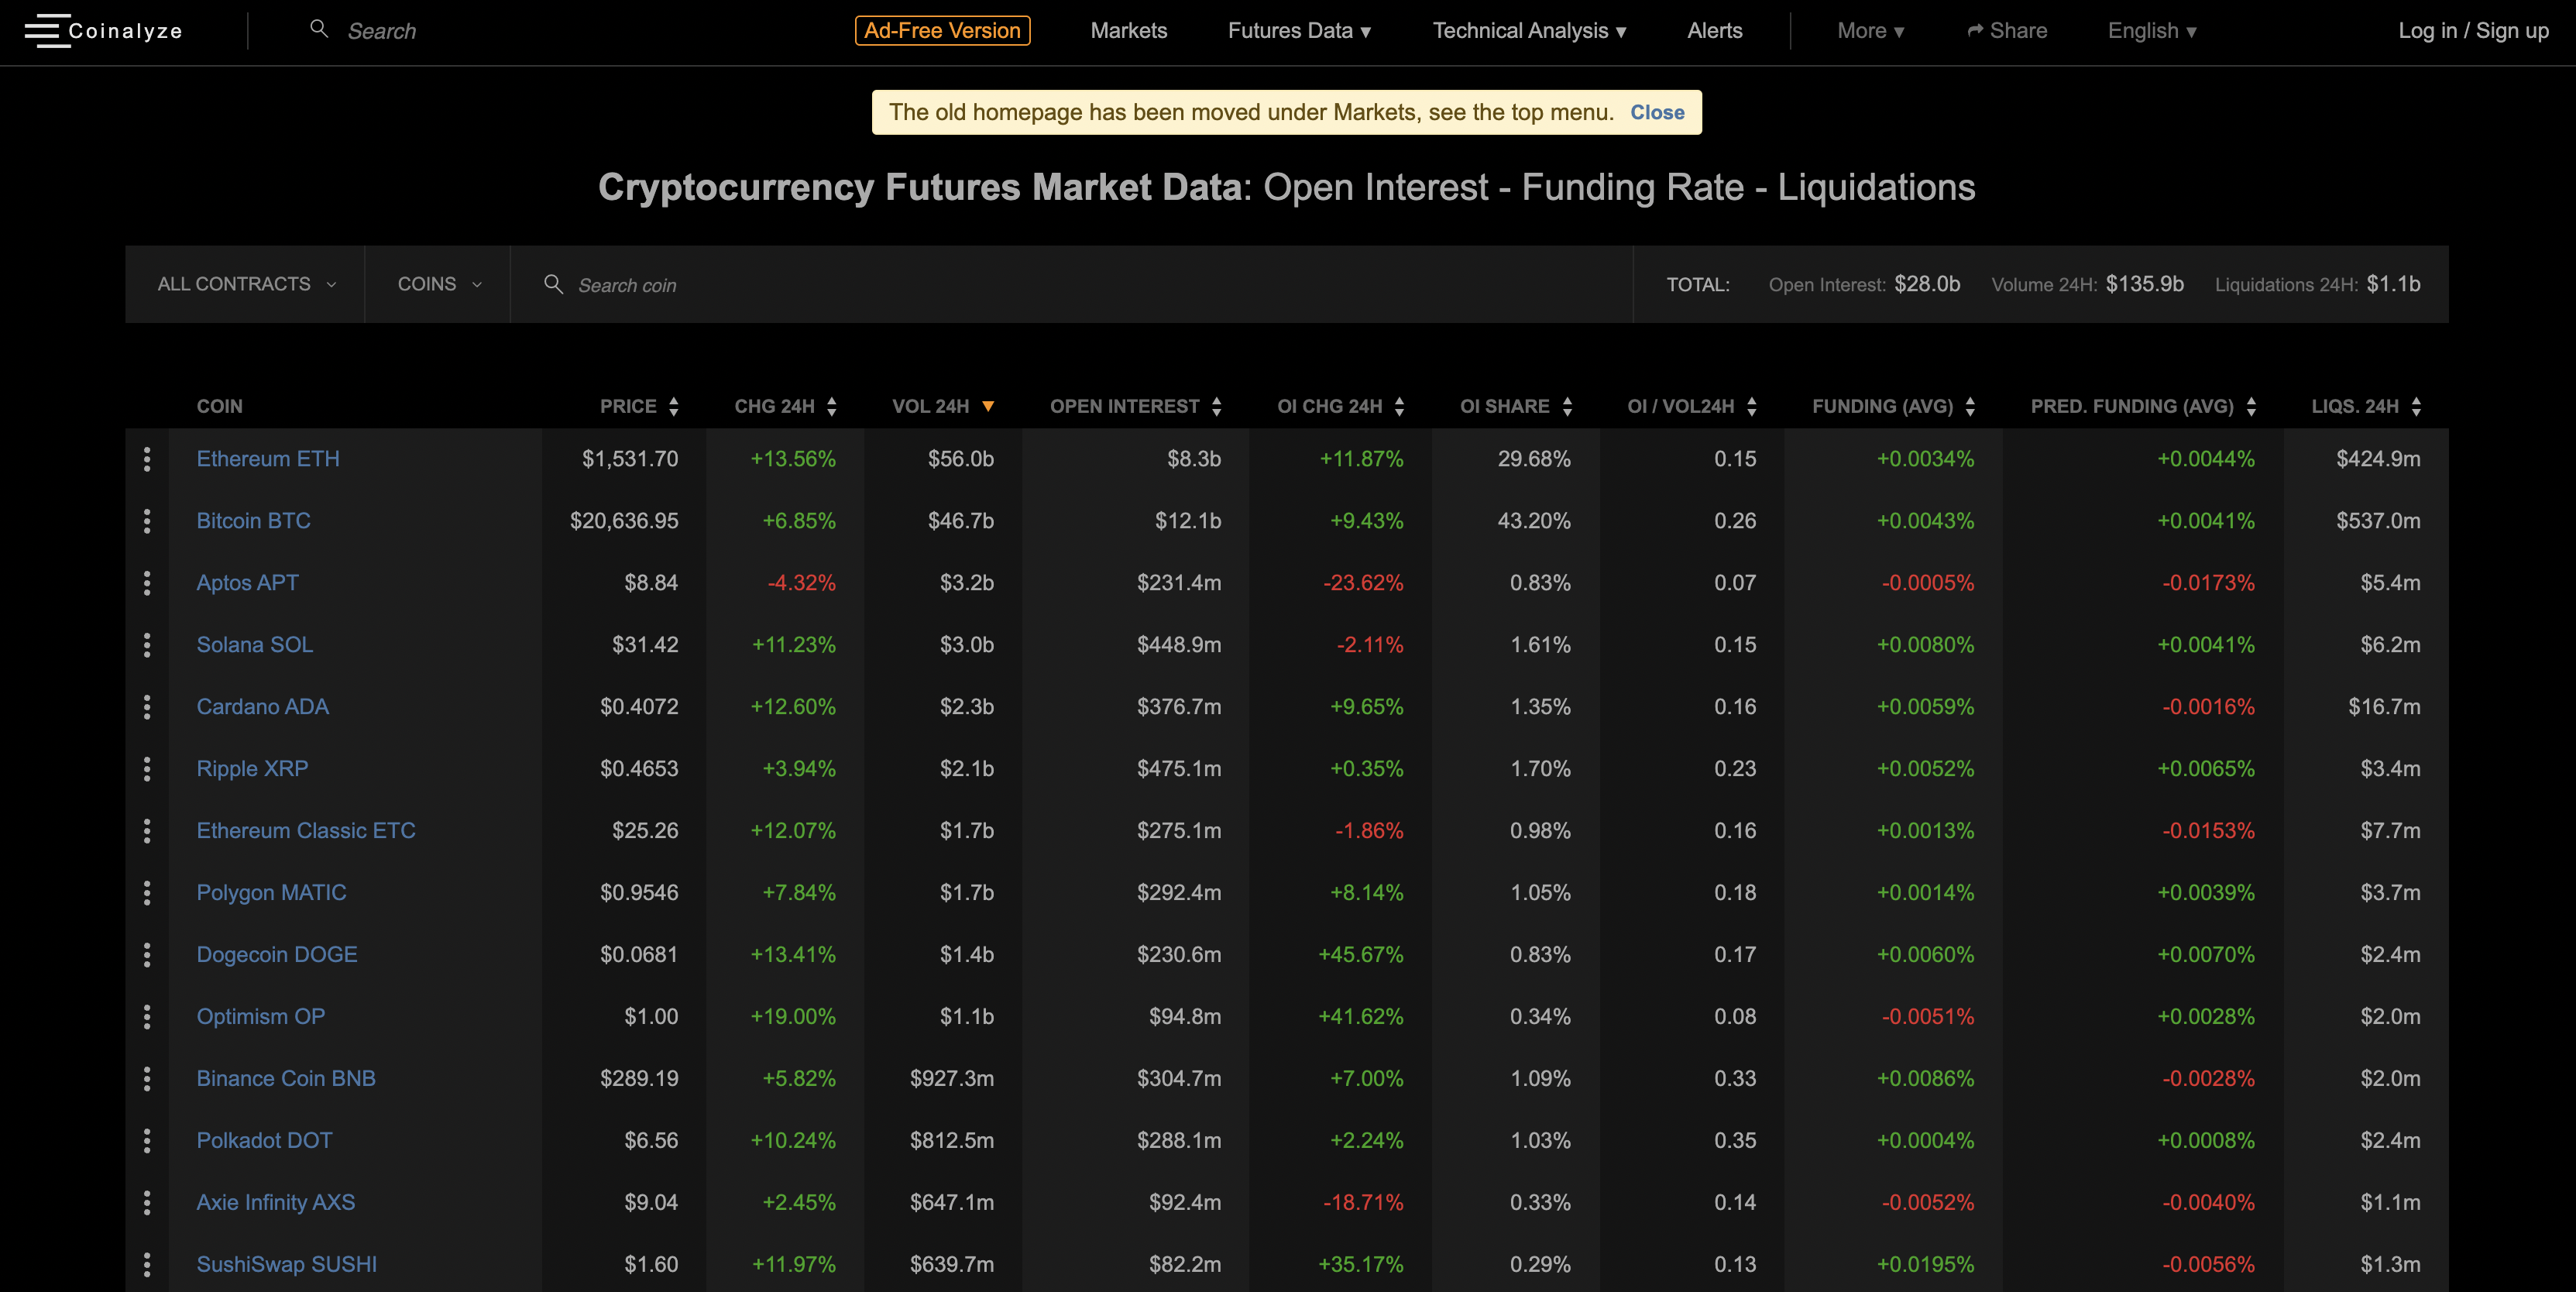2576x1292 pixels.
Task: Expand the COINS filter dropdown
Action: pos(439,284)
